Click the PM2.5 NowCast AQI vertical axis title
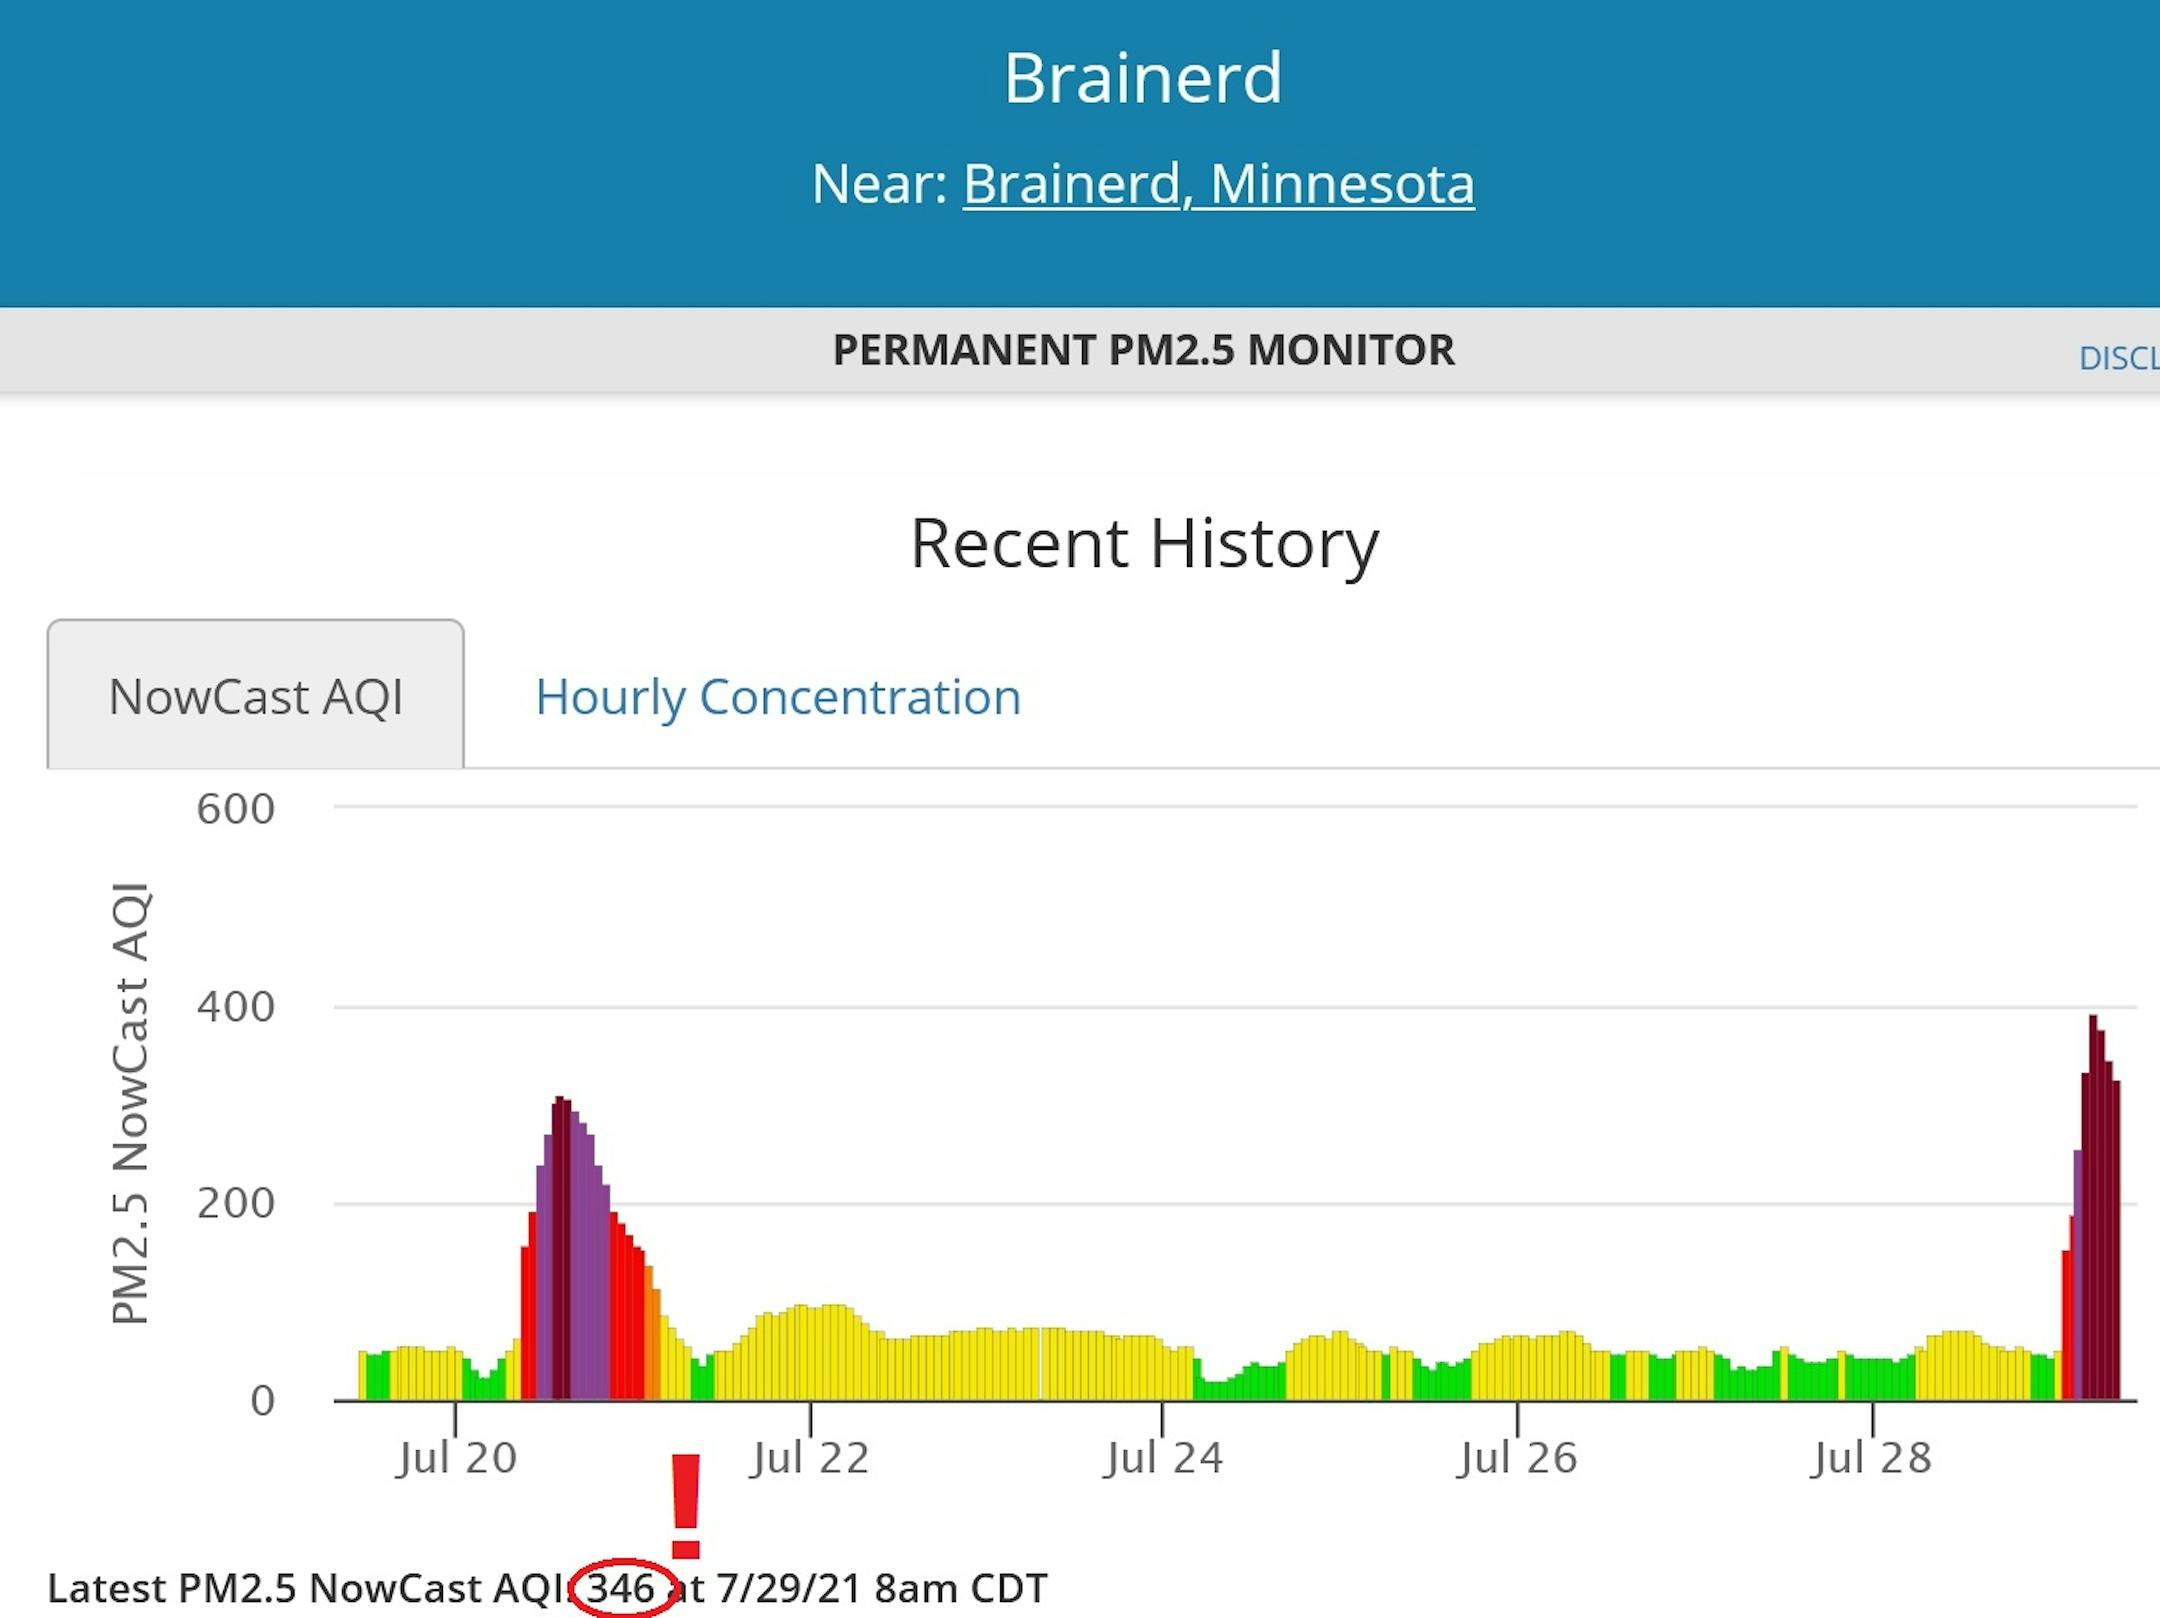The height and width of the screenshot is (1618, 2160). coord(130,1103)
